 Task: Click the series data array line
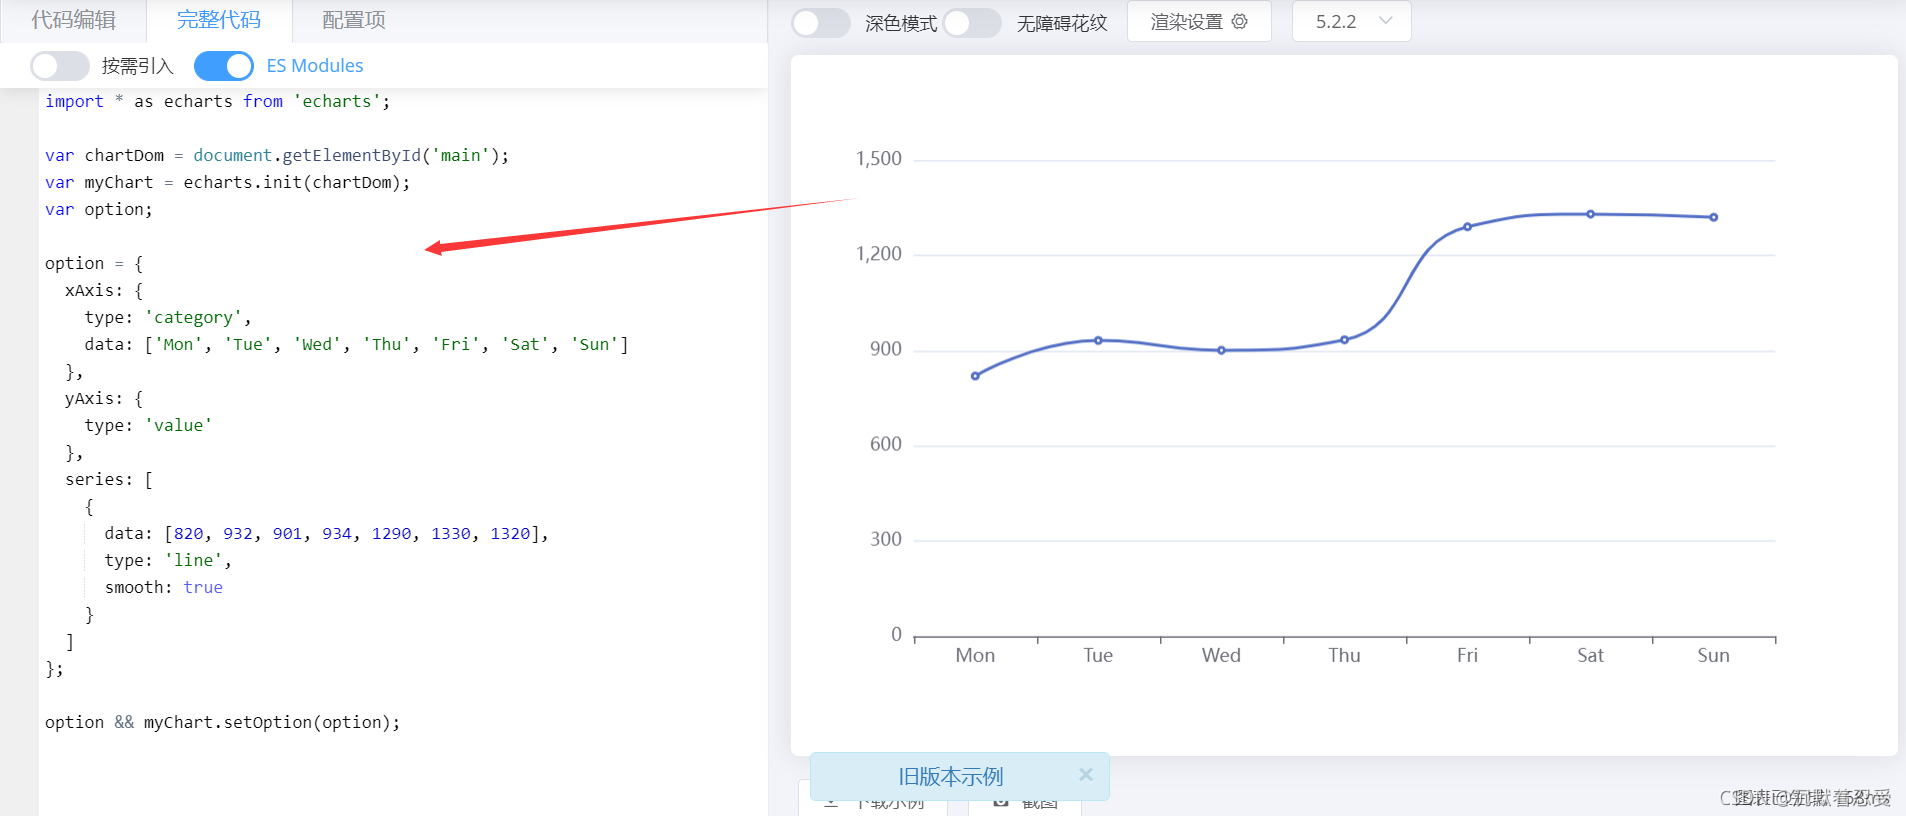[x=327, y=533]
